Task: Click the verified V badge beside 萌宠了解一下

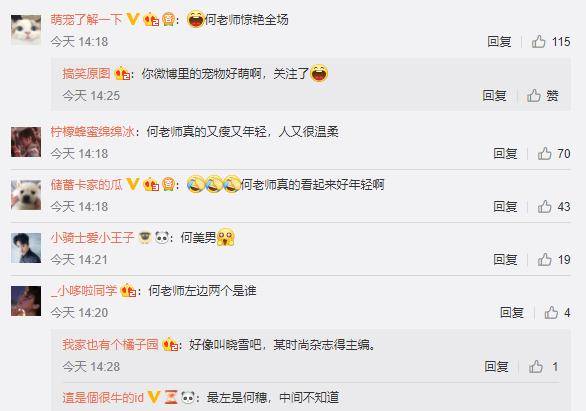Action: 133,19
